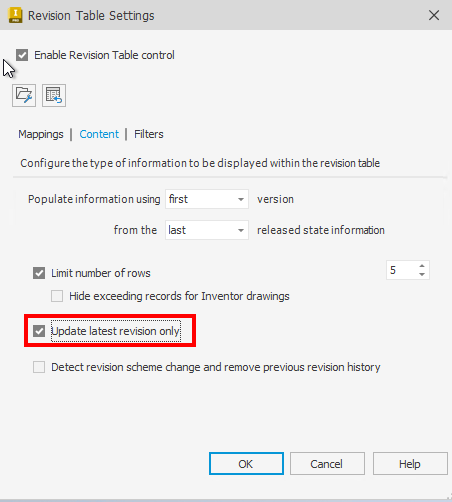Open the 'first' version dropdown
The image size is (452, 502).
pos(207,199)
